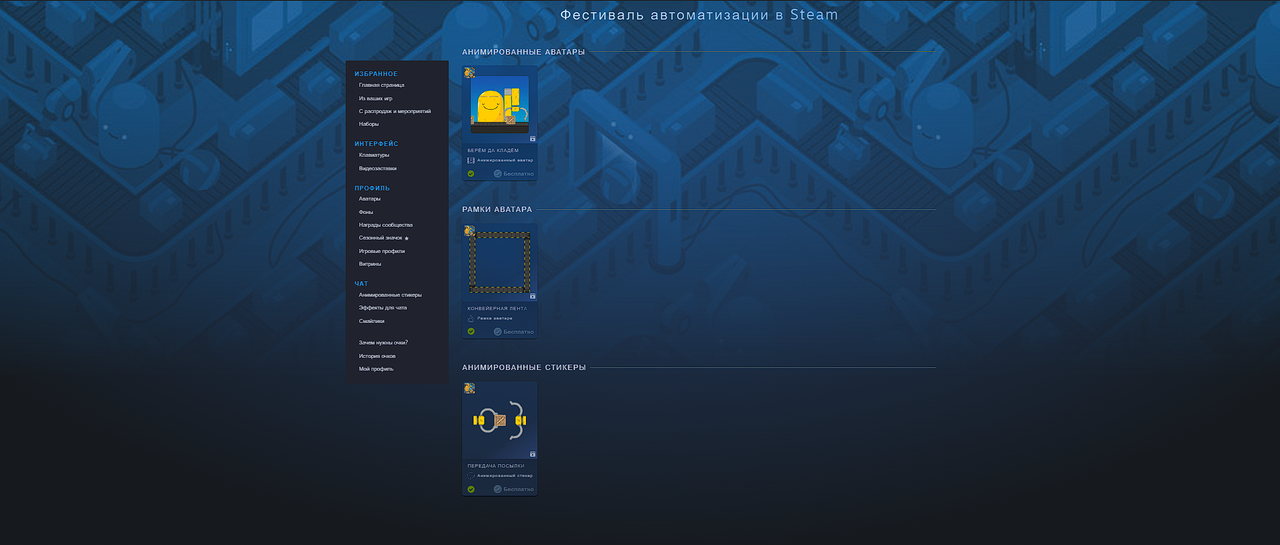Viewport: 1280px width, 545px height.
Task: Open the Передача посылки sticker thumbnail
Action: click(x=499, y=420)
